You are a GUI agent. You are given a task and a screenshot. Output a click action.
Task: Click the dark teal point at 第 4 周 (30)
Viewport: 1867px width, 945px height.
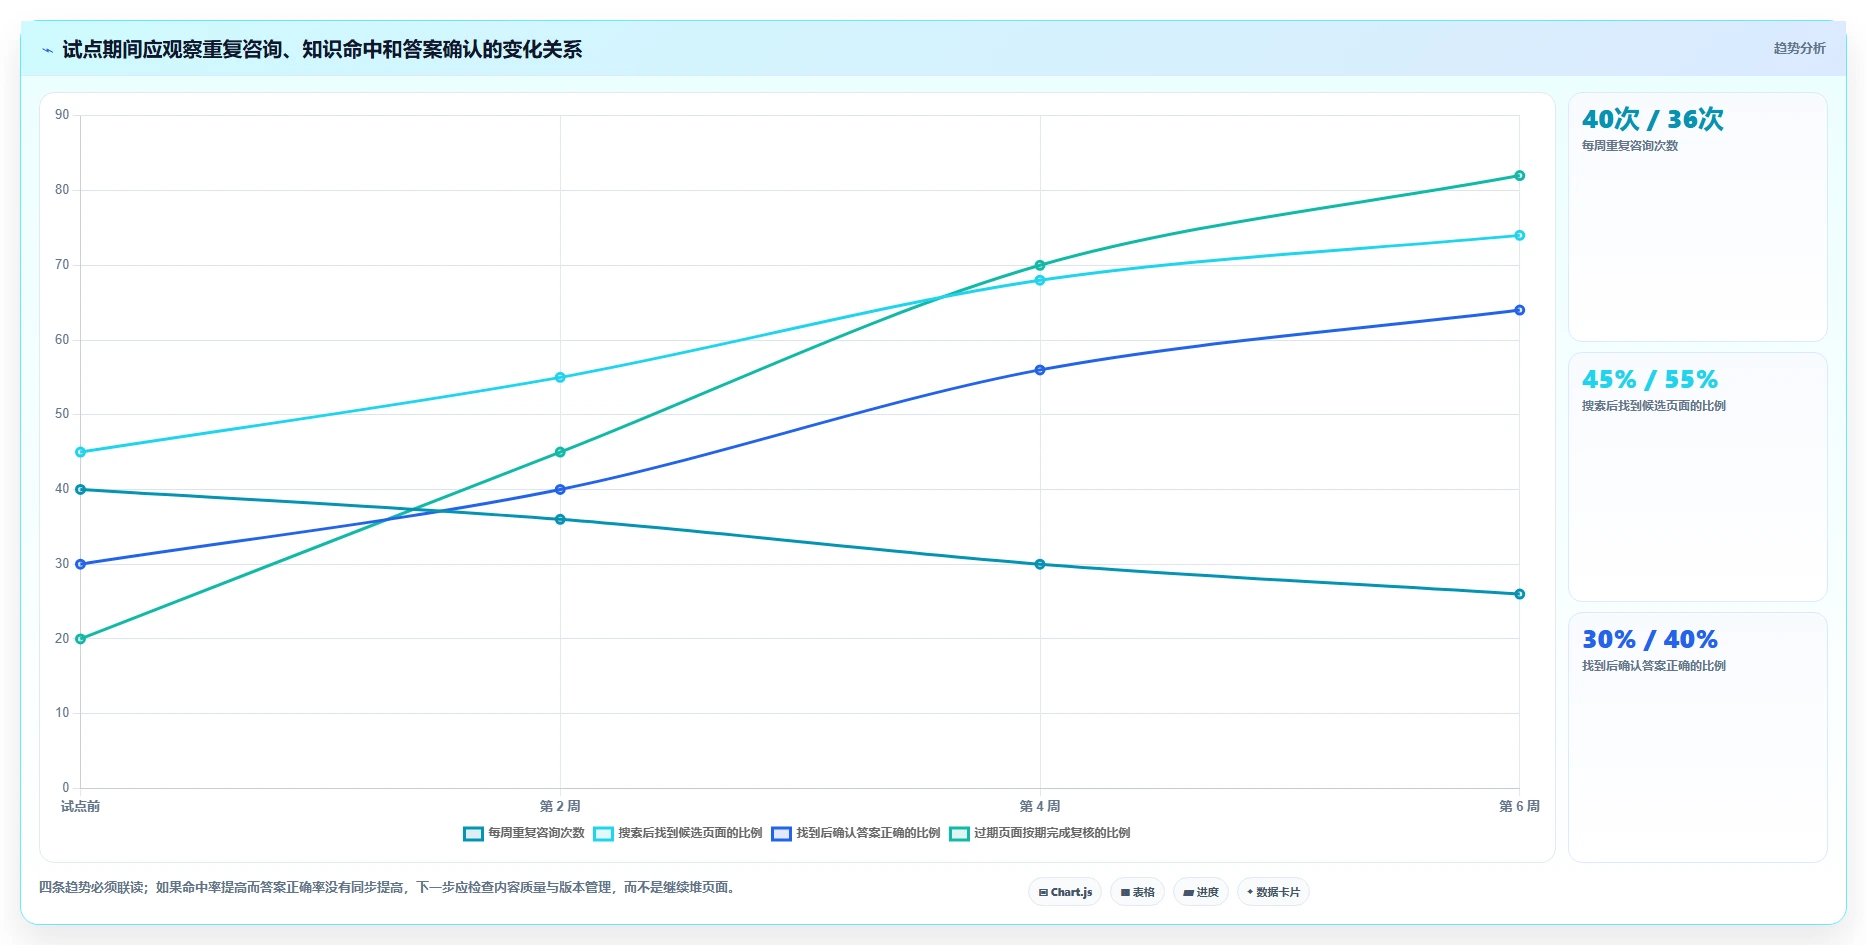[x=1040, y=564]
